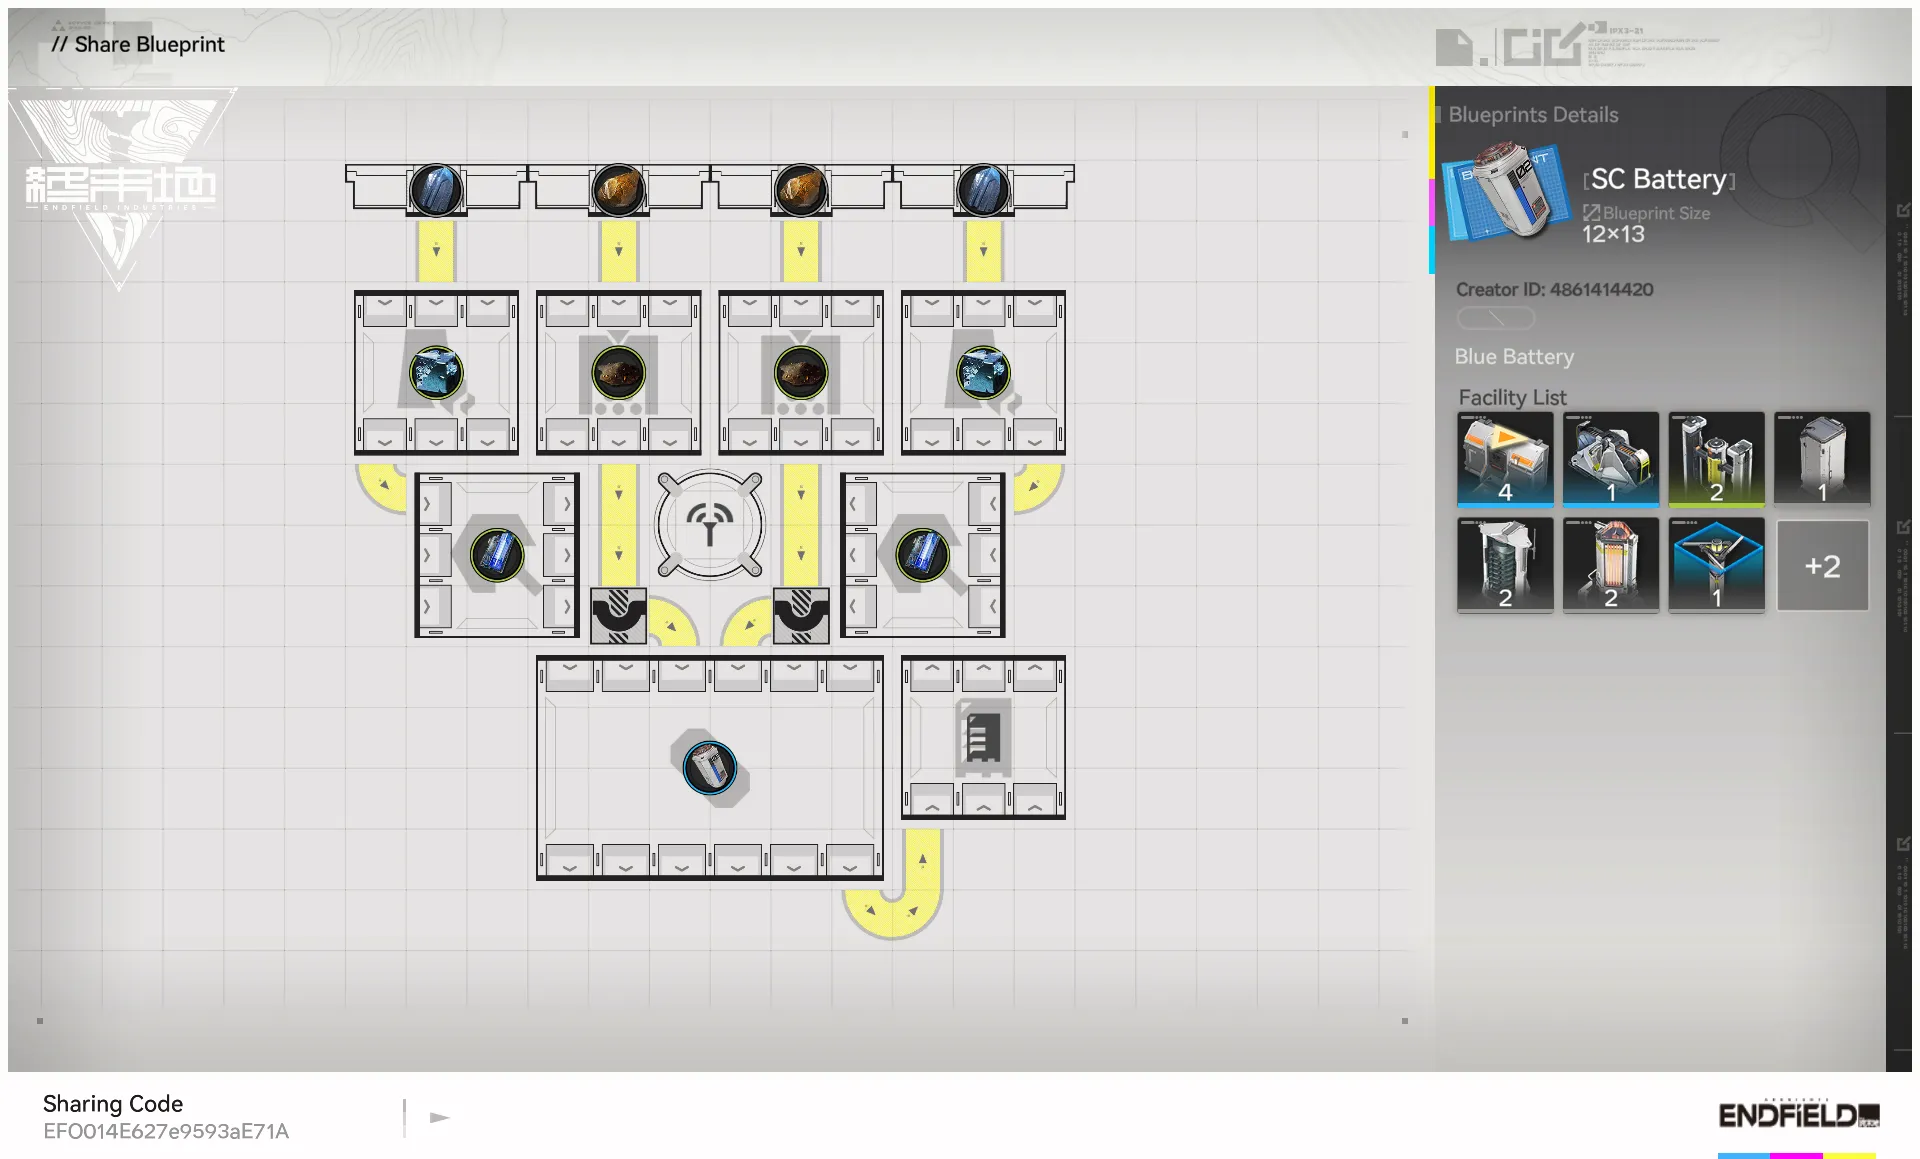Expand the +2 more facilities tile
The width and height of the screenshot is (1920, 1159).
click(x=1821, y=566)
